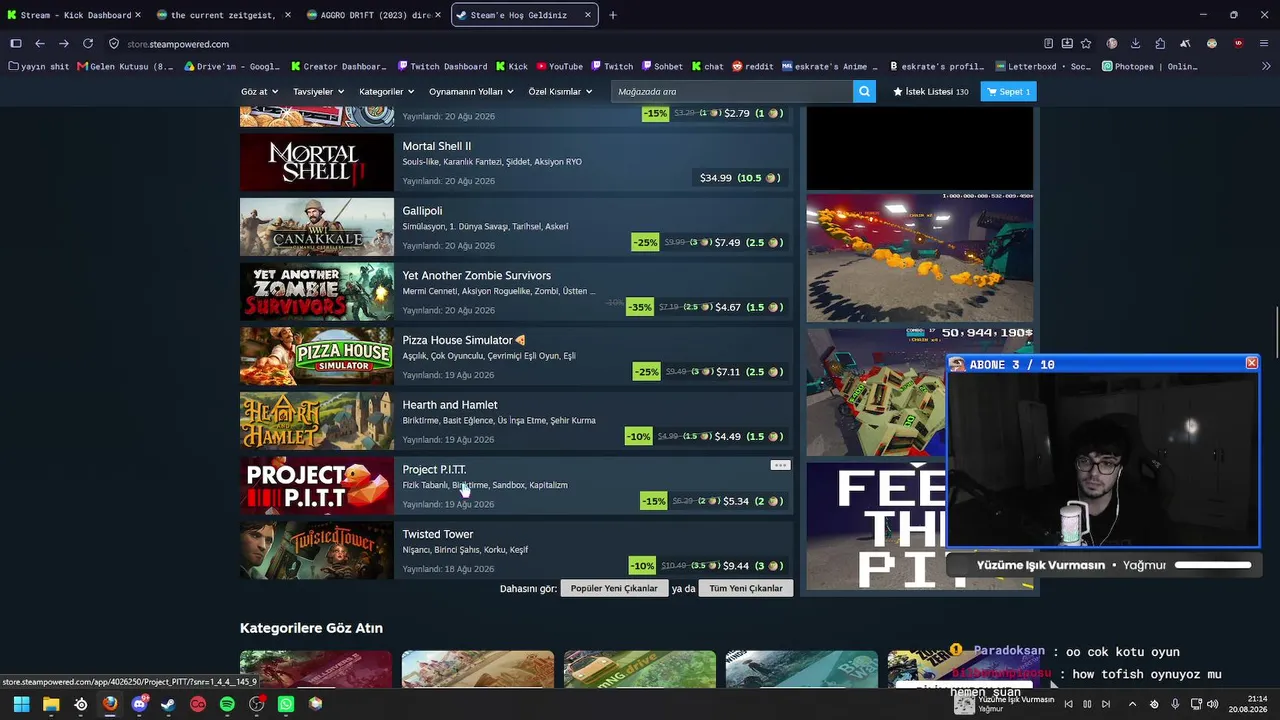Skip to next track in taskbar
Screen dimensions: 1280x720
click(1106, 704)
